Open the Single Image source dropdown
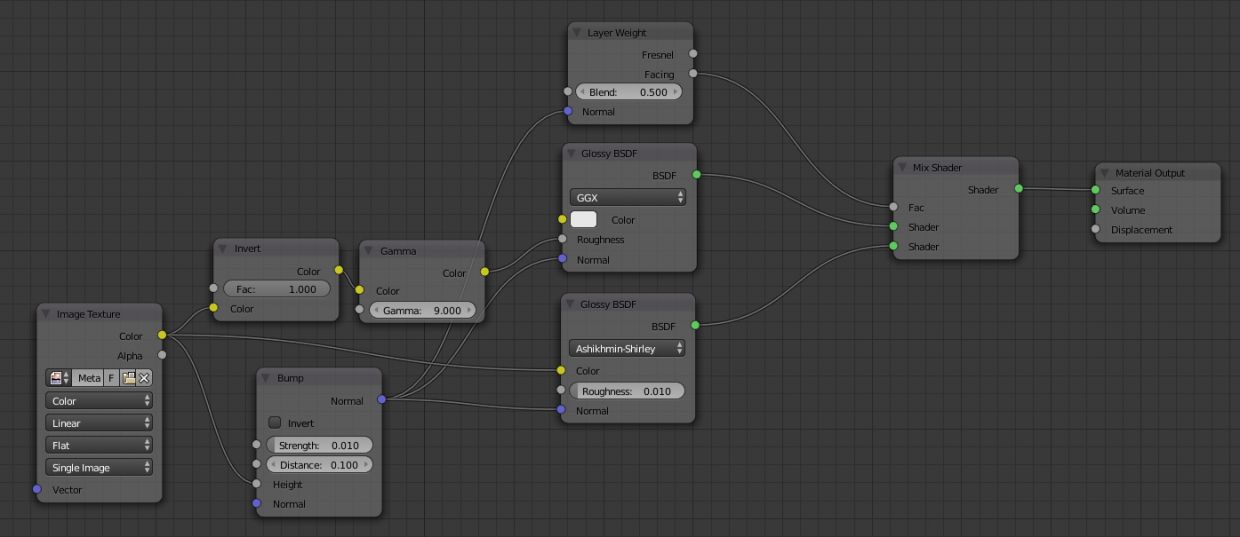The width and height of the screenshot is (1240, 537). (99, 467)
